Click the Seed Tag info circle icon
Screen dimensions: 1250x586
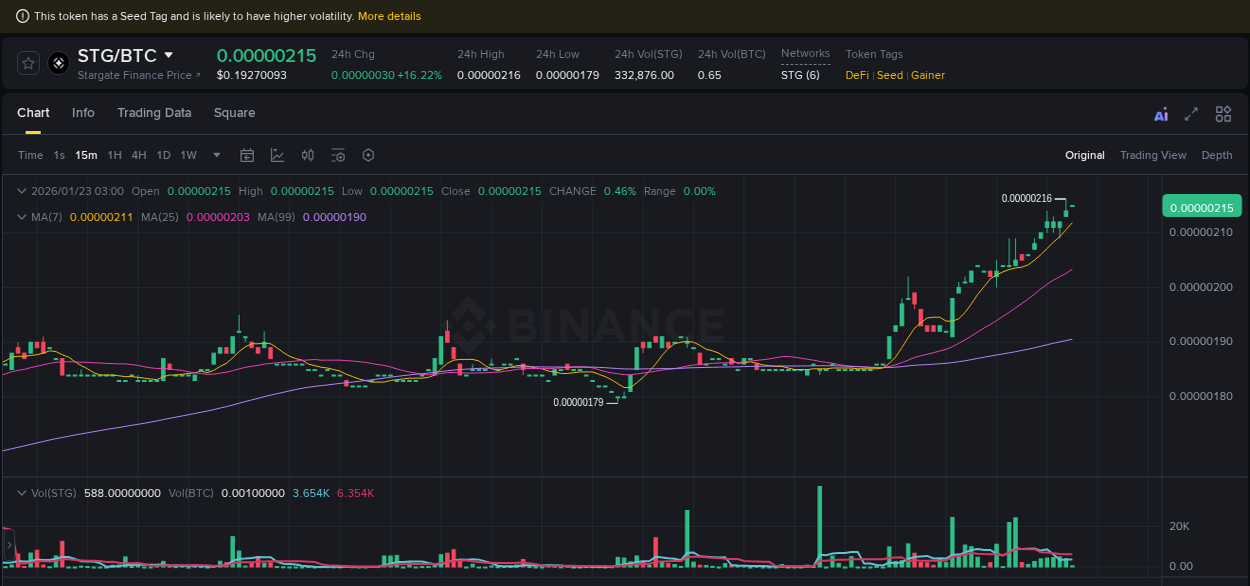(x=22, y=16)
